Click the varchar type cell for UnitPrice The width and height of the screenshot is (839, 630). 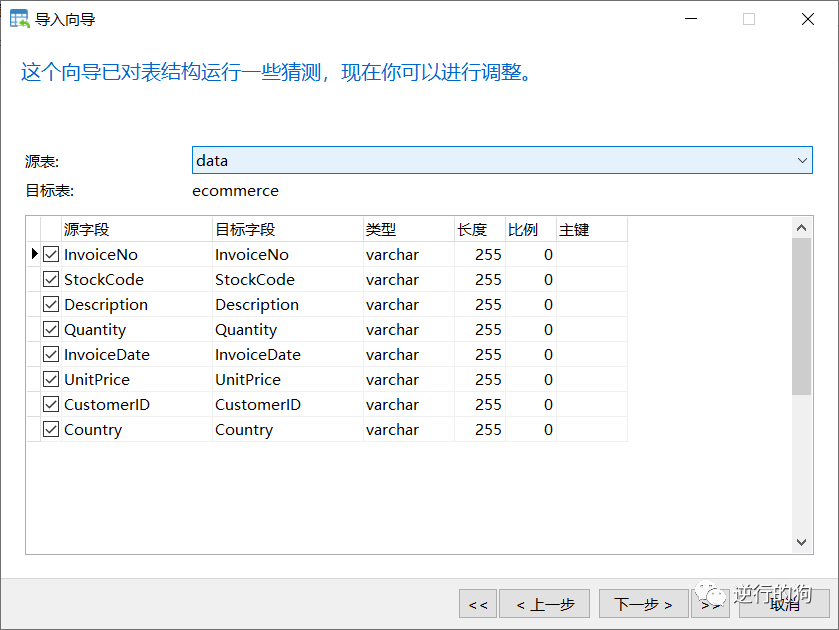click(x=409, y=379)
